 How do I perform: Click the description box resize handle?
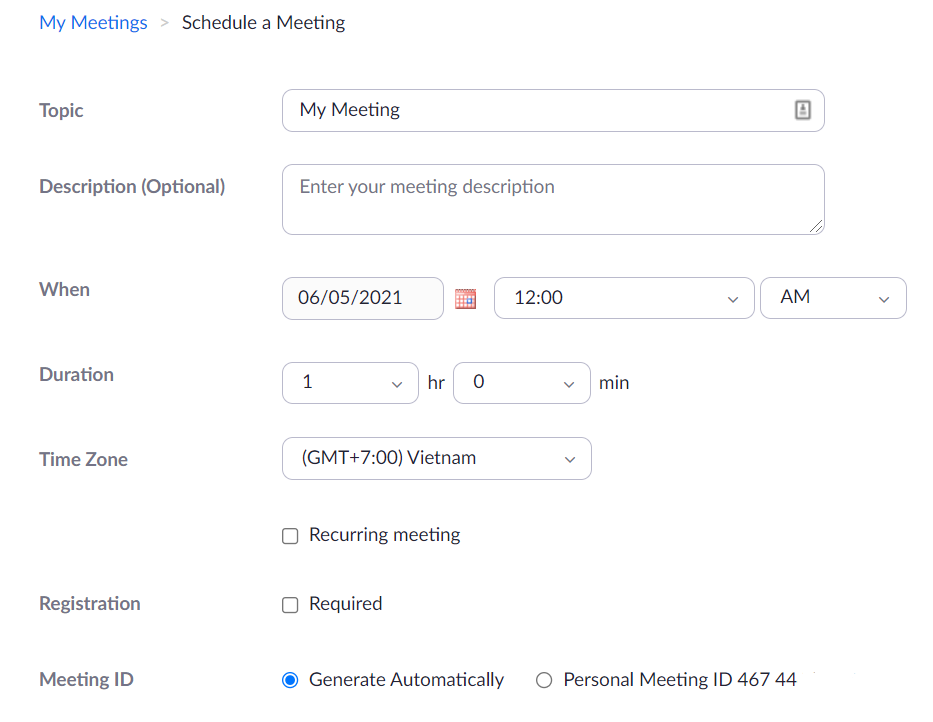point(816,226)
